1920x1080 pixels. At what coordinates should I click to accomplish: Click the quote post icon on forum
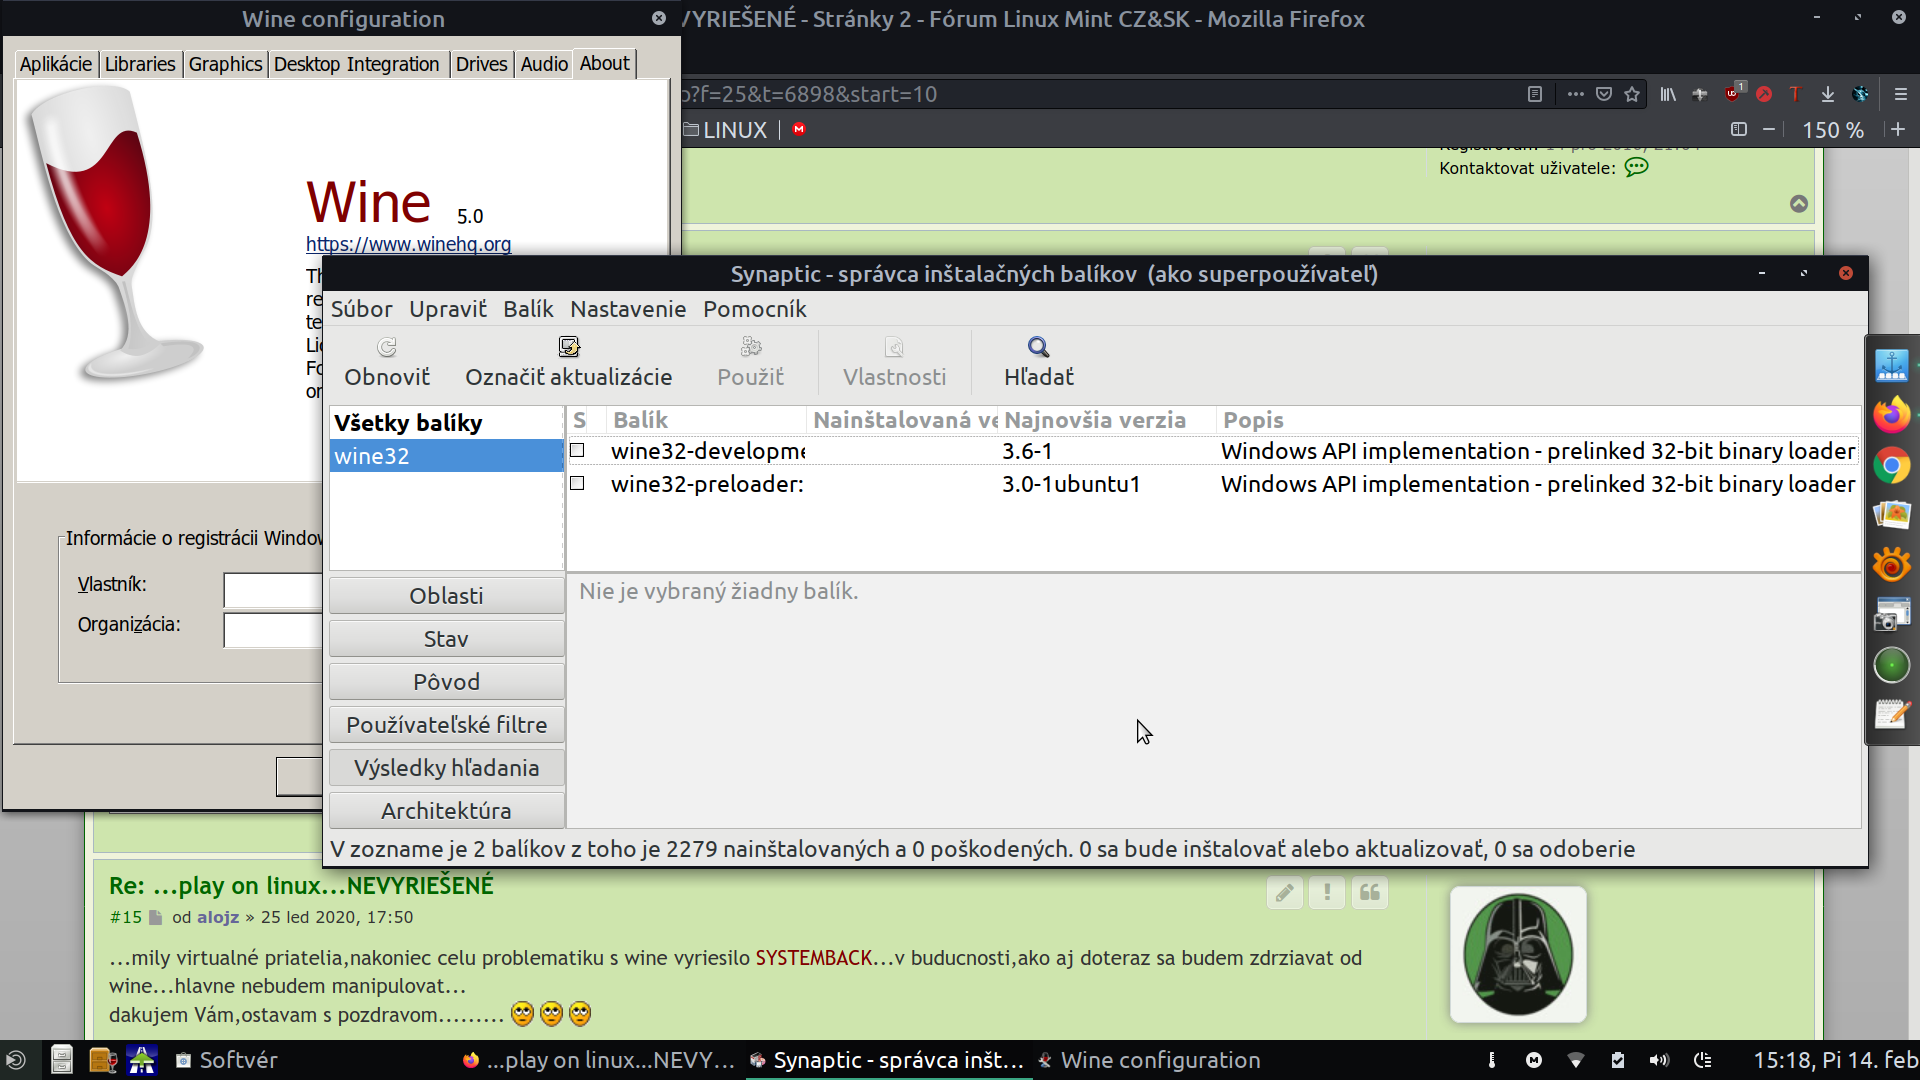click(1369, 892)
